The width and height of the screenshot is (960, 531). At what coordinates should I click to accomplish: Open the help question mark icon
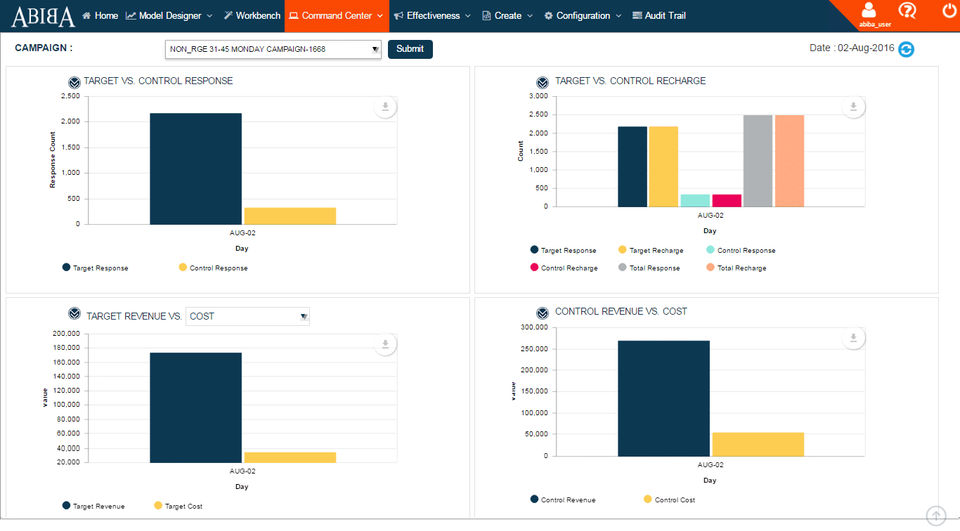tap(907, 10)
